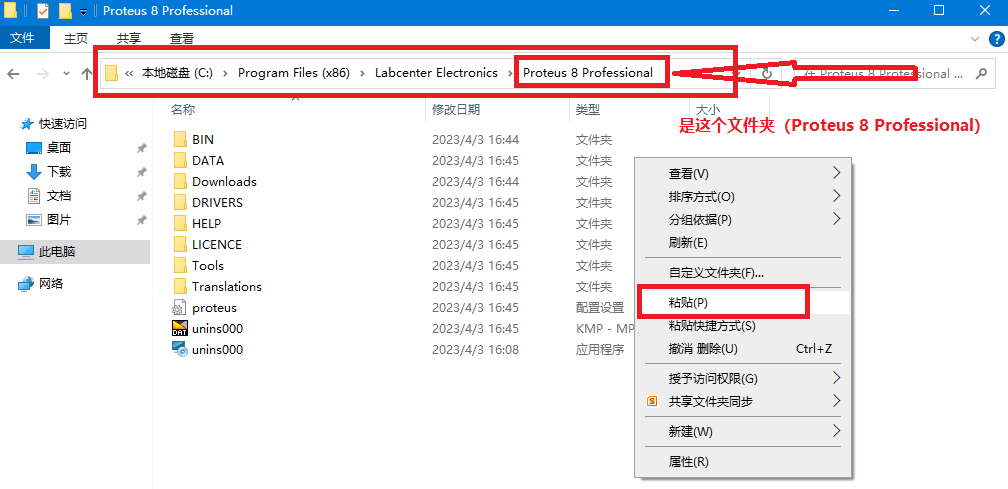Click Program Files (x86) in address path

coord(294,73)
